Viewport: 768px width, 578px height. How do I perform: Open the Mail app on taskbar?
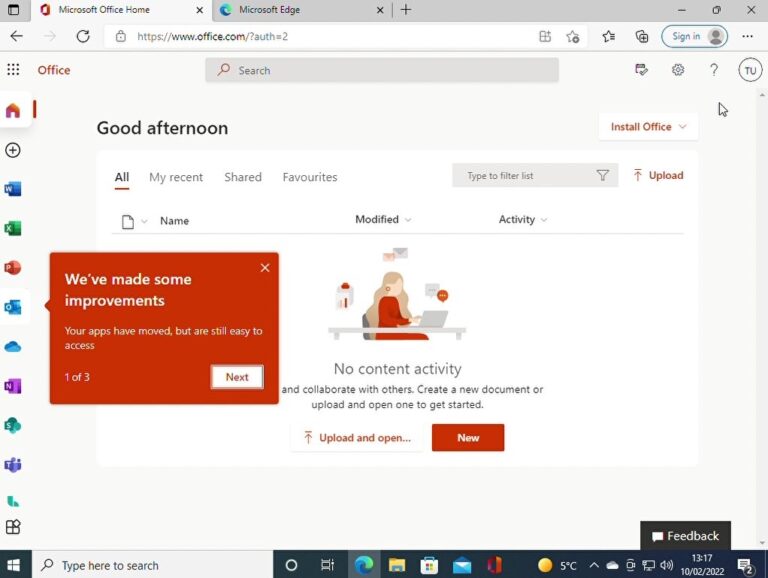[462, 565]
